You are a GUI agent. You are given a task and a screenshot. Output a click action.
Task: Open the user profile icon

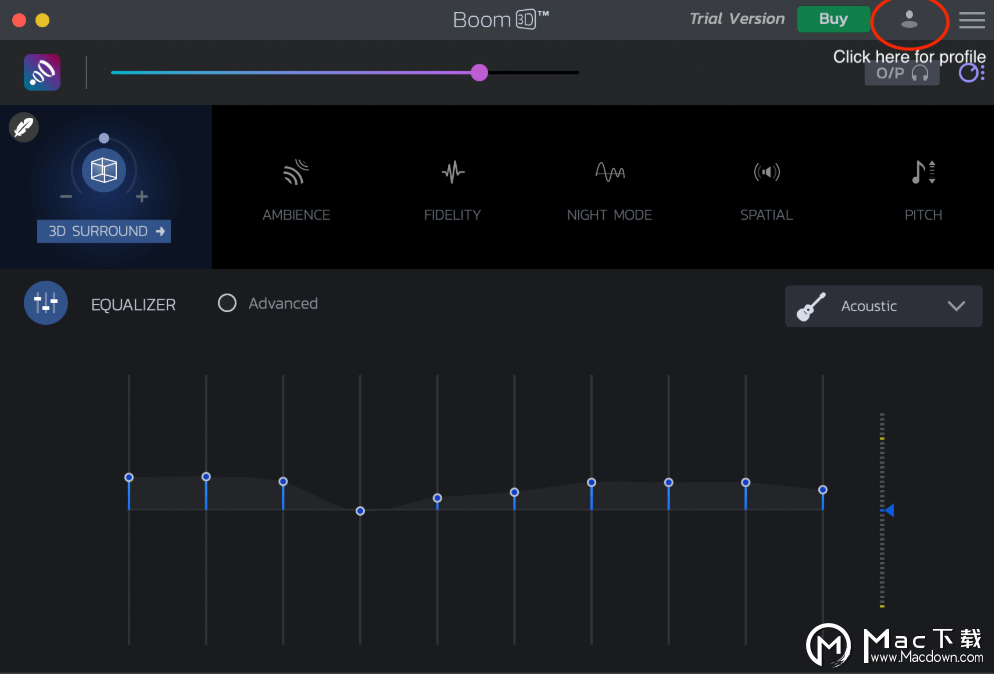pos(909,20)
